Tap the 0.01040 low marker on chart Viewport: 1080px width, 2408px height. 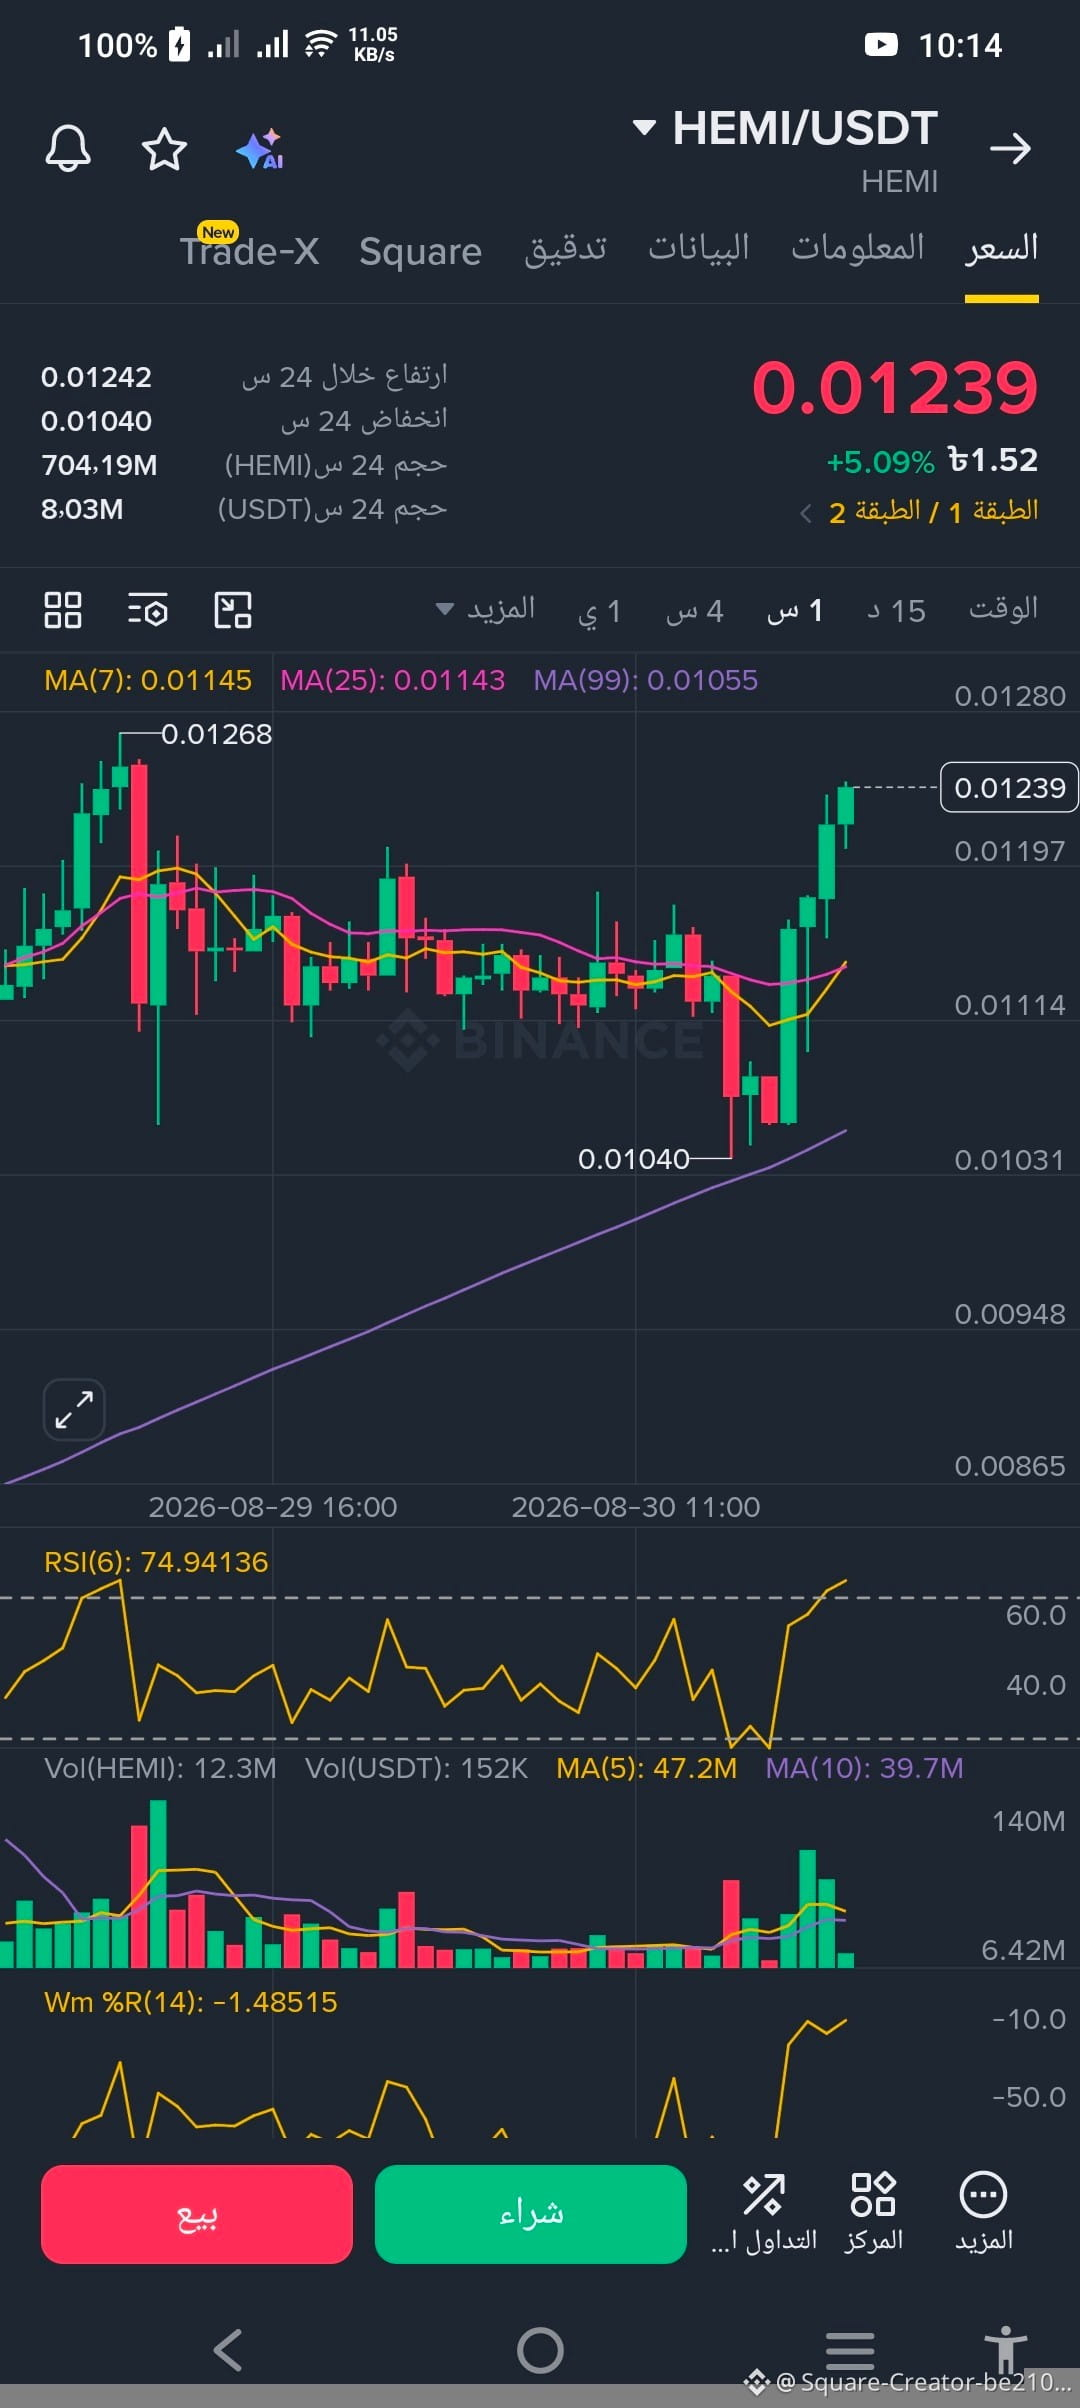tap(634, 1159)
